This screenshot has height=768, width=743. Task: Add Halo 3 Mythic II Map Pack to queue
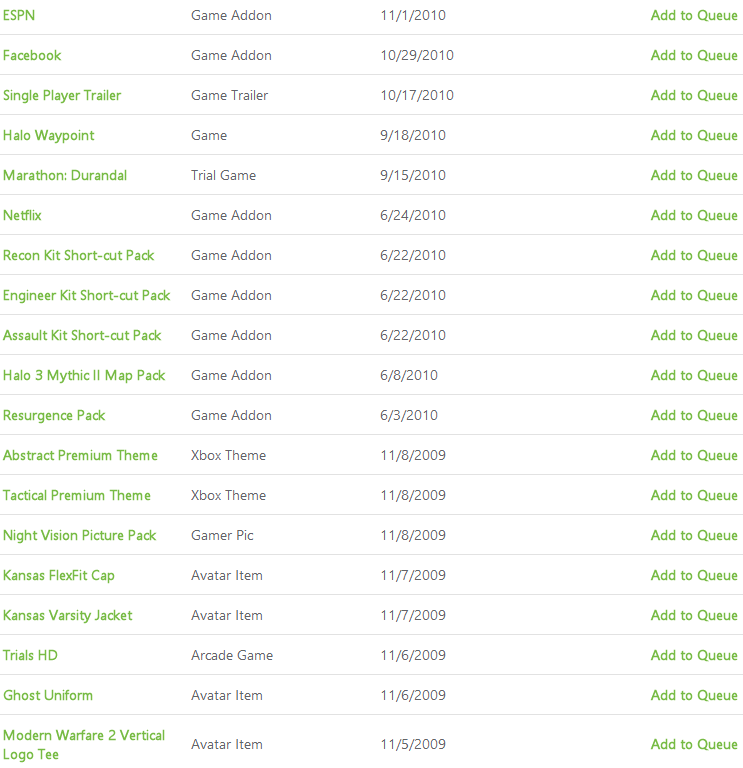(x=694, y=376)
